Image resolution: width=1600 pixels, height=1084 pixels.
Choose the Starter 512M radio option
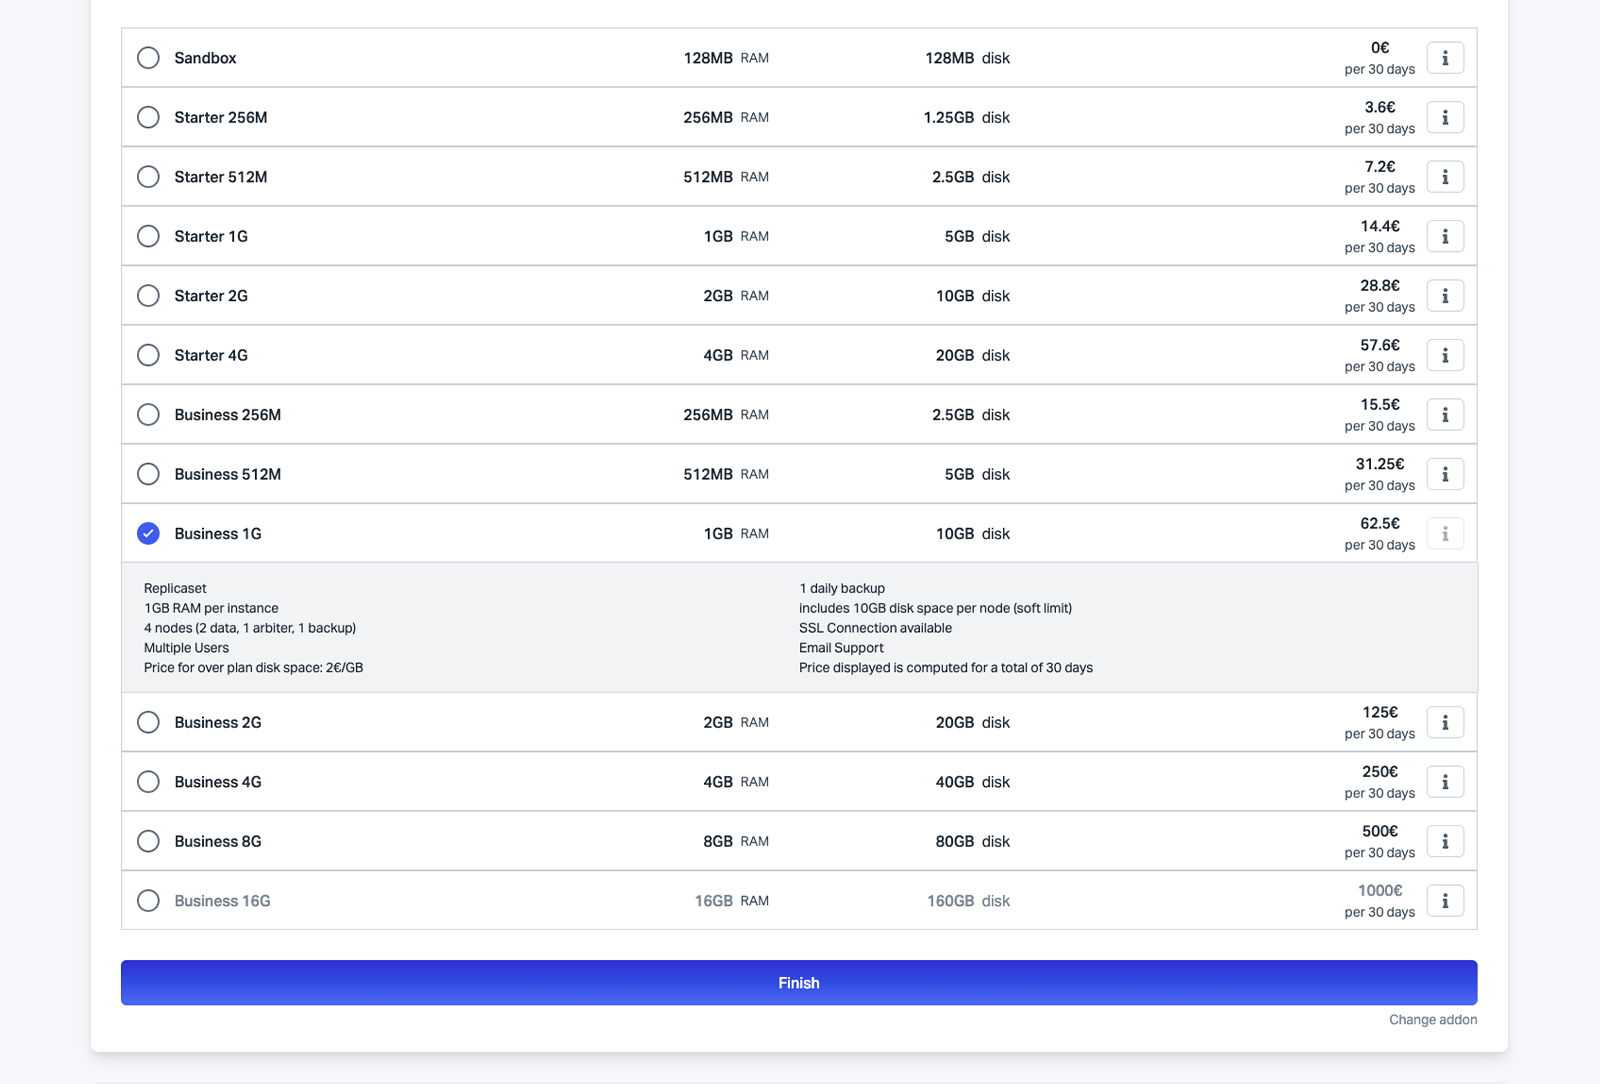[x=148, y=177]
